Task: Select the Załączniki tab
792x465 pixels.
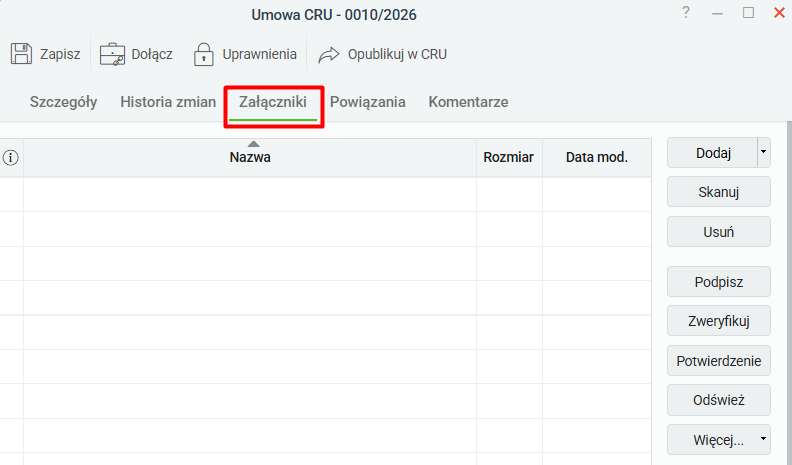Action: click(x=273, y=102)
